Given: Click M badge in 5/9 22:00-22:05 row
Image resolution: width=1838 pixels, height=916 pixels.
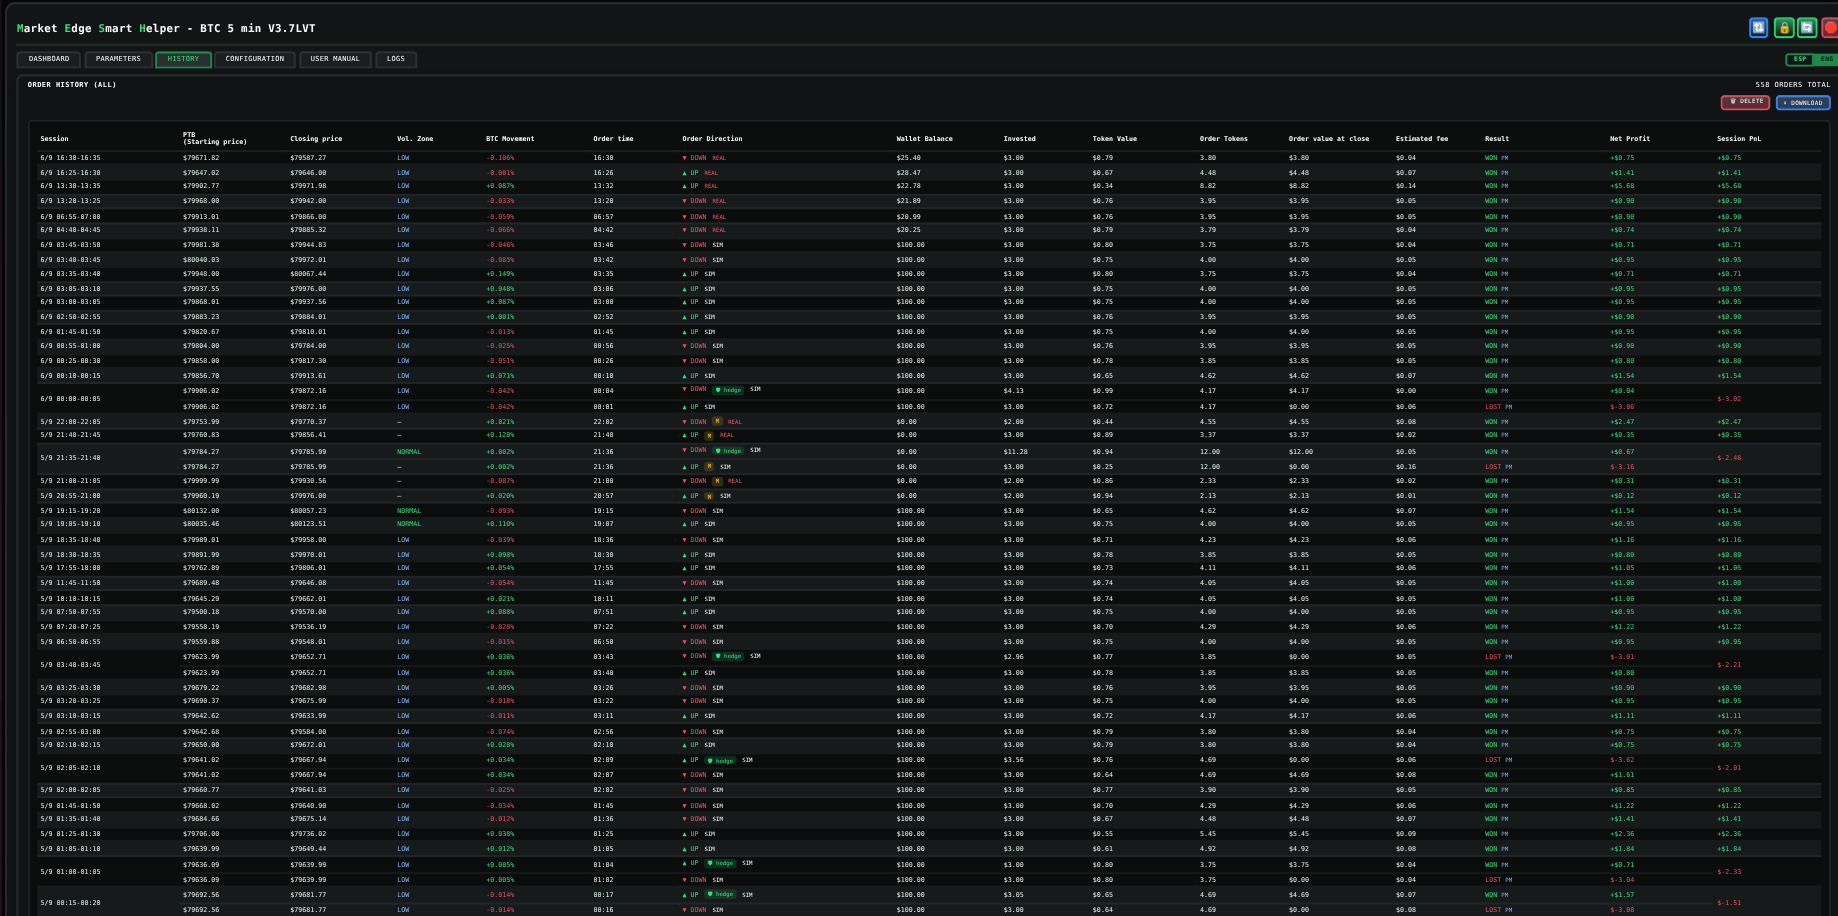Looking at the screenshot, I should click(717, 421).
